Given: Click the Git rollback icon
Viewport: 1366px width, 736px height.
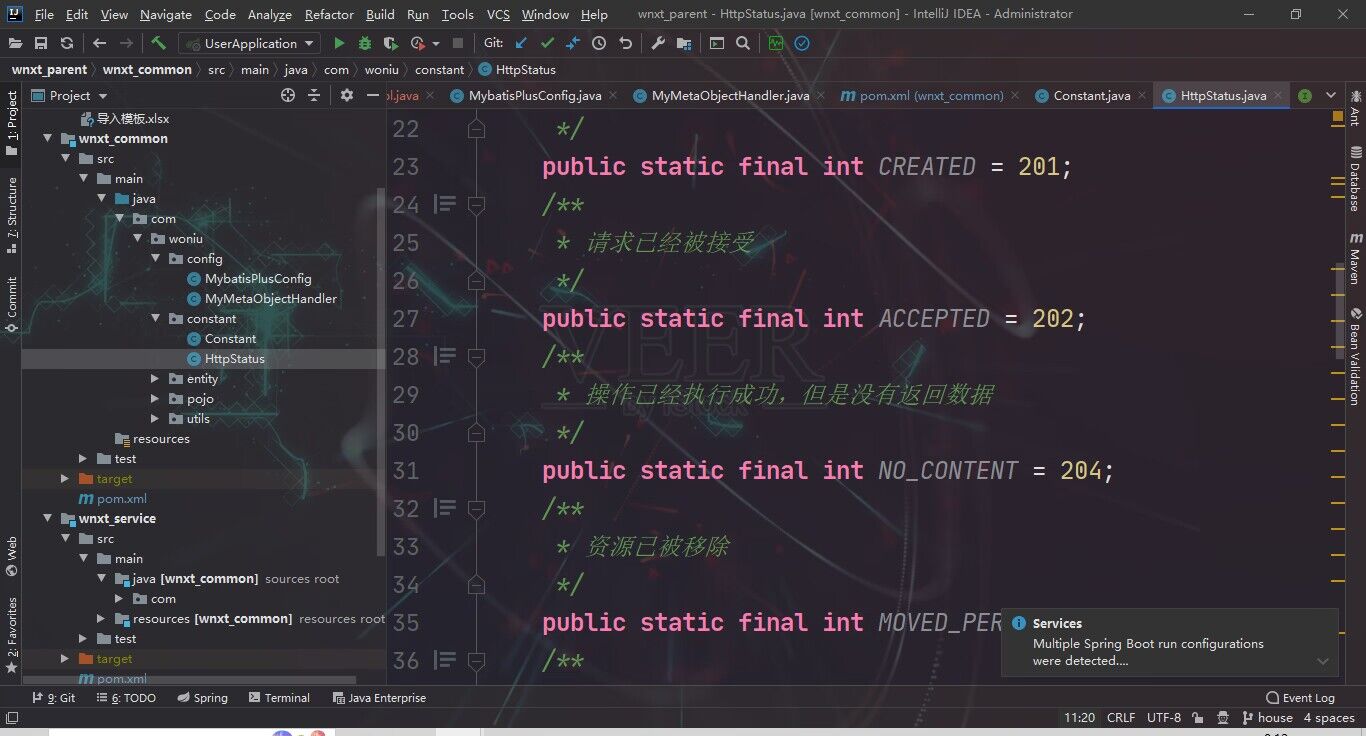Looking at the screenshot, I should pyautogui.click(x=625, y=43).
